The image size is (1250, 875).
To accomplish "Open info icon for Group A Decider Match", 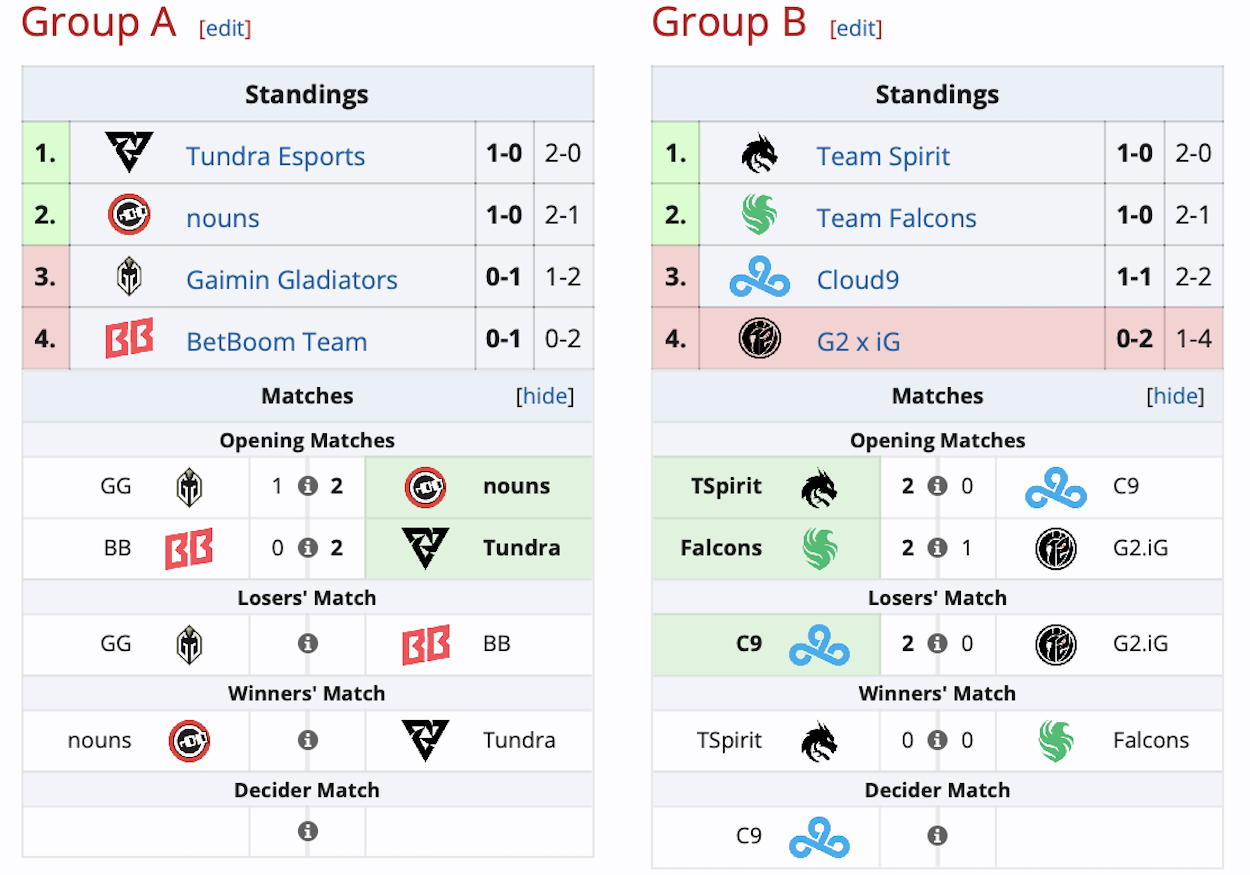I will (308, 831).
